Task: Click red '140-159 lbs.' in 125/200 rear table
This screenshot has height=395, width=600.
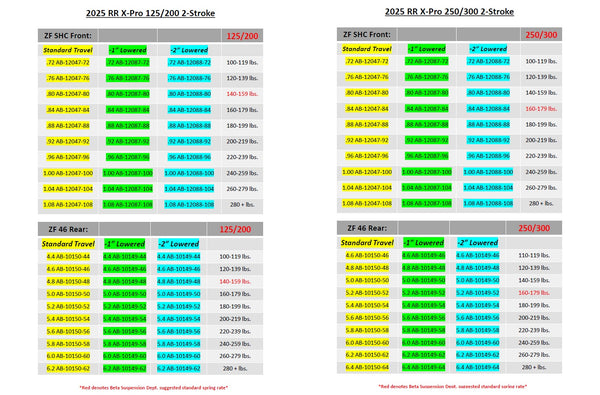Action: (x=235, y=281)
